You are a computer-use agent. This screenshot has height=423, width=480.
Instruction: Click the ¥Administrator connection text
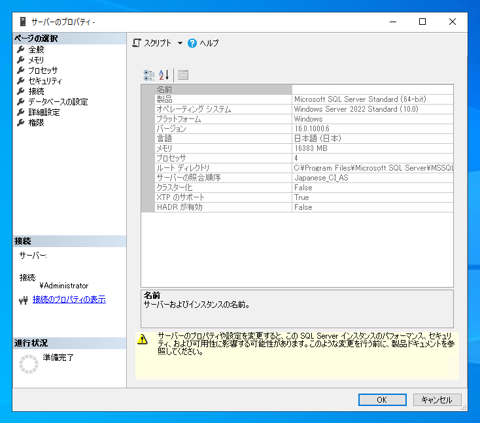pos(64,286)
